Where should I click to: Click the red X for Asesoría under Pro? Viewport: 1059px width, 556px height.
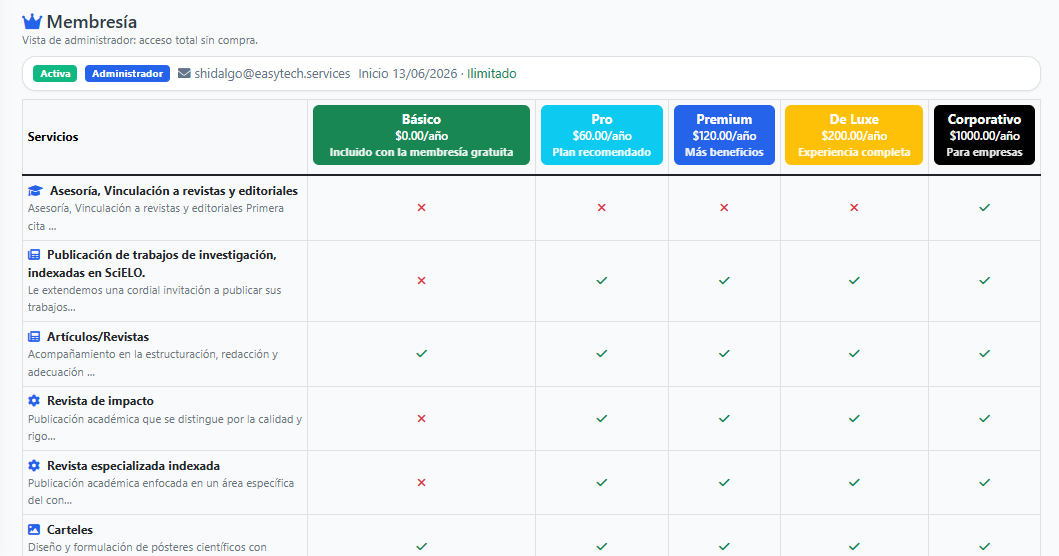click(x=602, y=207)
